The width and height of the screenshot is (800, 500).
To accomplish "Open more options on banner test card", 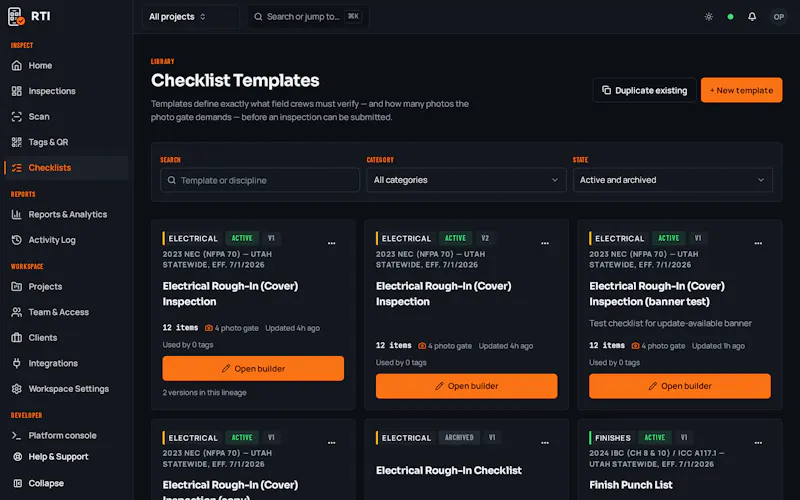I will point(758,243).
